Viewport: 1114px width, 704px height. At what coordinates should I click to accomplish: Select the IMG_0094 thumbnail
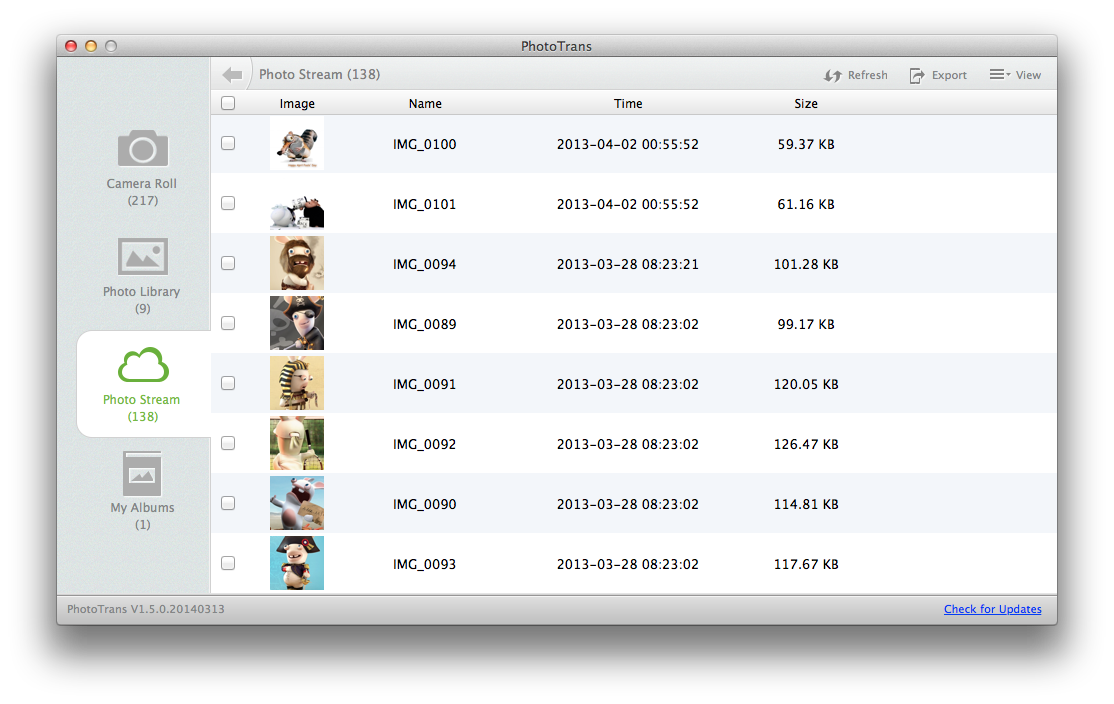(x=297, y=264)
